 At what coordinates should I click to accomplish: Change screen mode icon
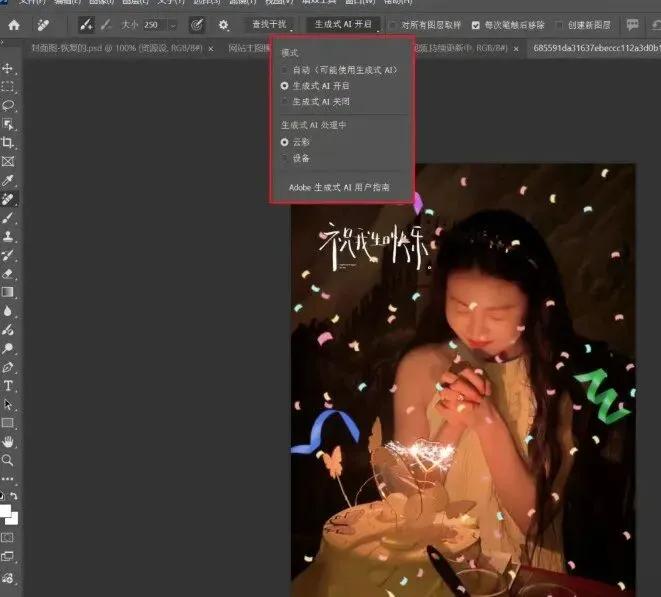click(8, 557)
